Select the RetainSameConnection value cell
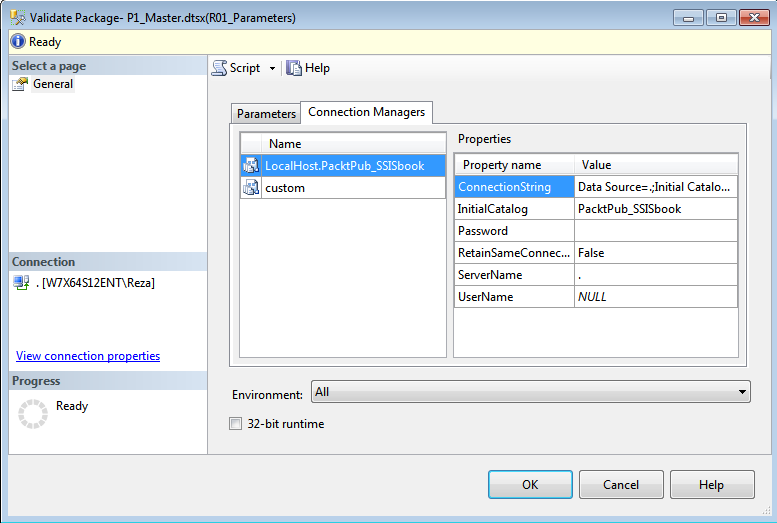 [655, 253]
